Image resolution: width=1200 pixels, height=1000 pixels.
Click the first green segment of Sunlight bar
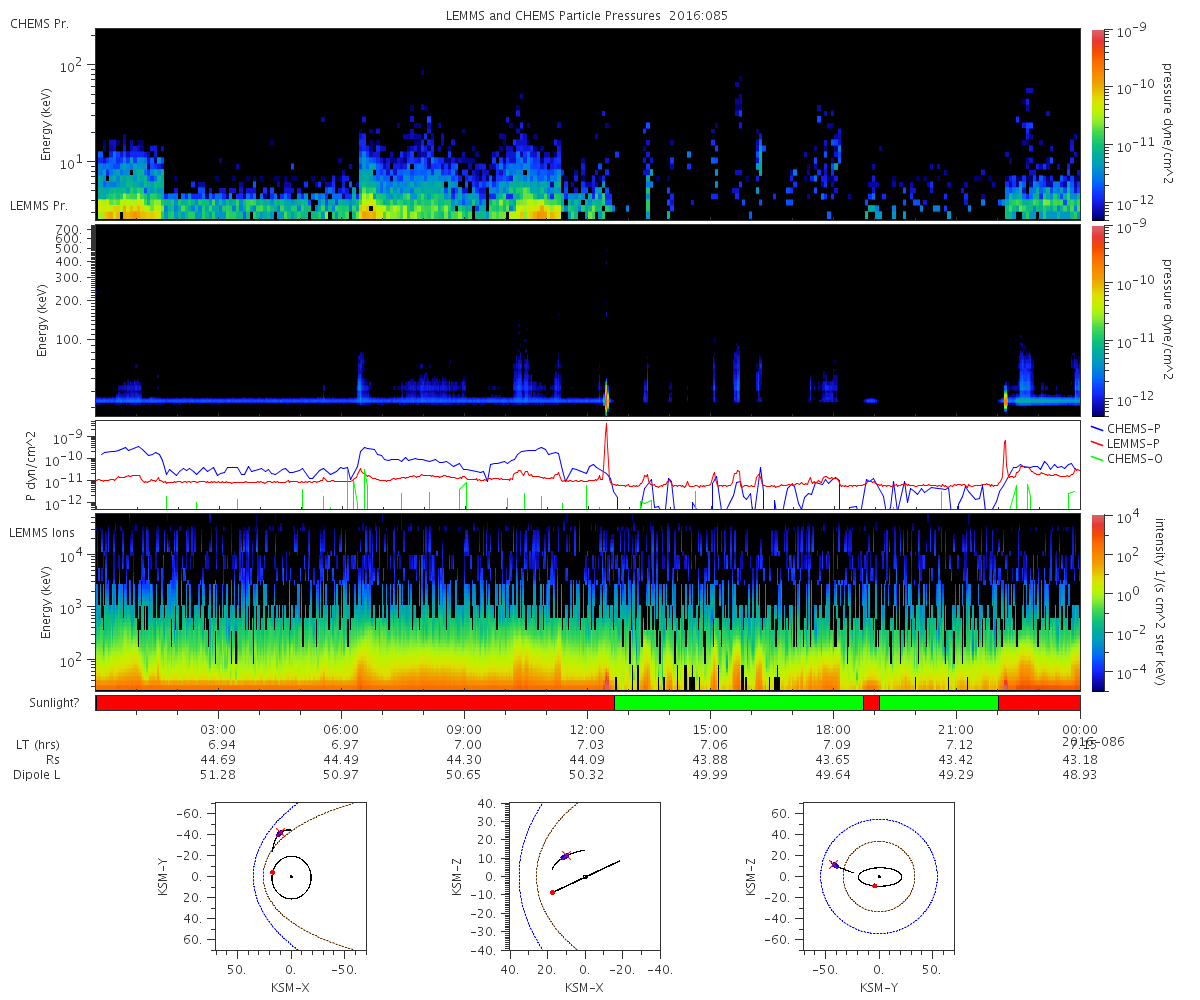tap(738, 703)
